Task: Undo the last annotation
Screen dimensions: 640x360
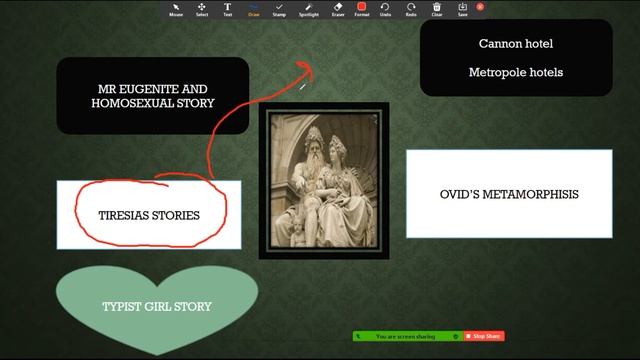Action: (385, 9)
